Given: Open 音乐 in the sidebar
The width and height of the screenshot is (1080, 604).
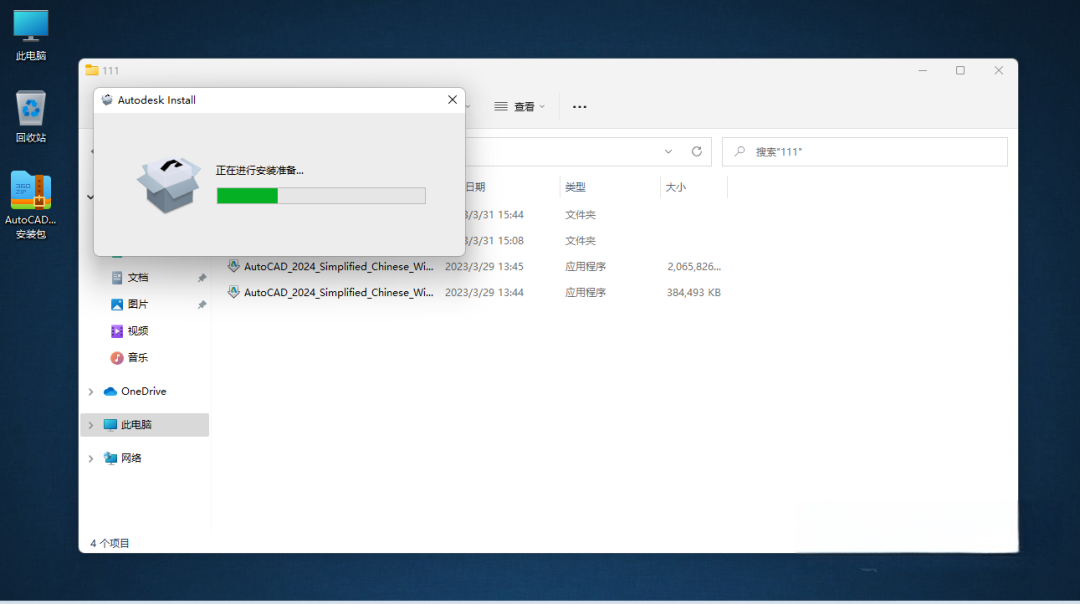Looking at the screenshot, I should (138, 358).
